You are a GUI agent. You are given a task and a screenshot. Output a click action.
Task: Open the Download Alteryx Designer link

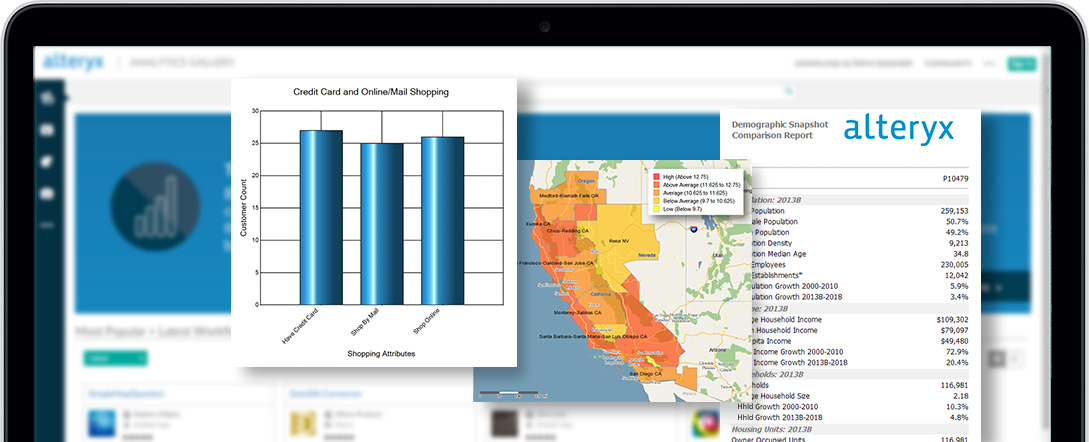[854, 64]
